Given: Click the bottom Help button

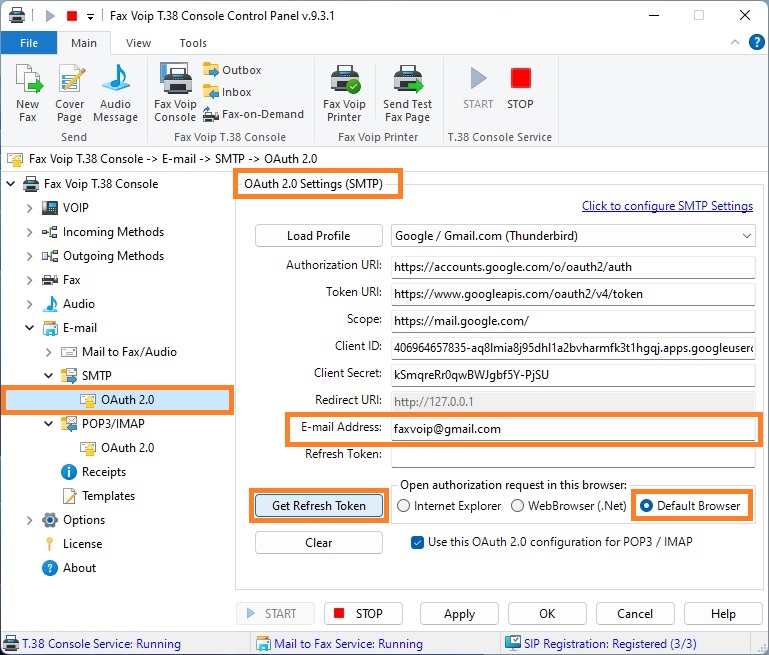Looking at the screenshot, I should pyautogui.click(x=723, y=614).
